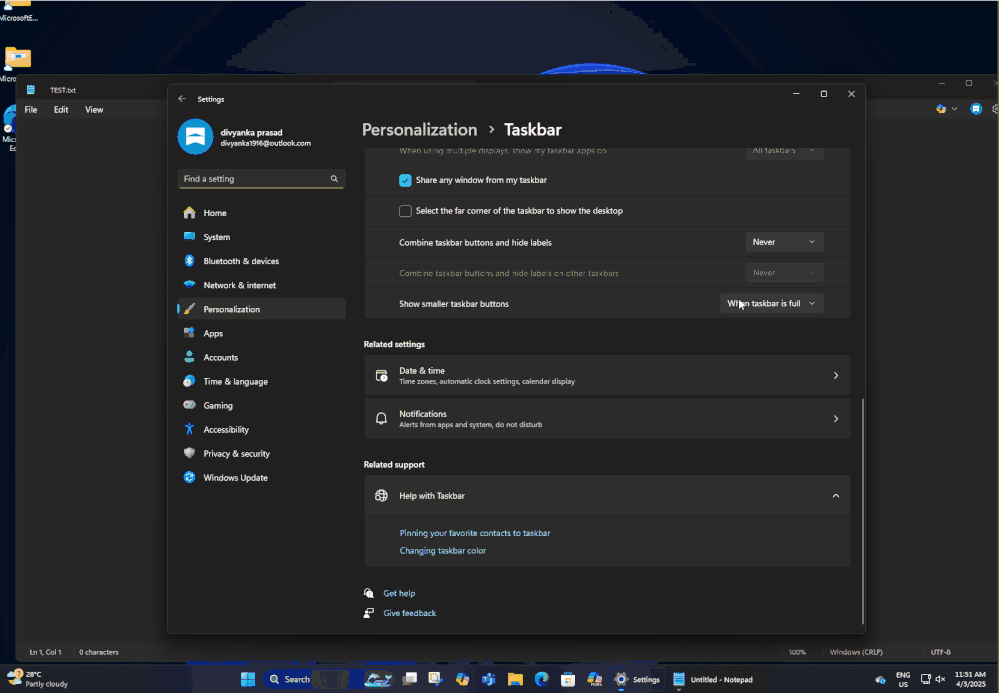Switch to the Settings taskbar button
The width and height of the screenshot is (999, 693).
(636, 680)
